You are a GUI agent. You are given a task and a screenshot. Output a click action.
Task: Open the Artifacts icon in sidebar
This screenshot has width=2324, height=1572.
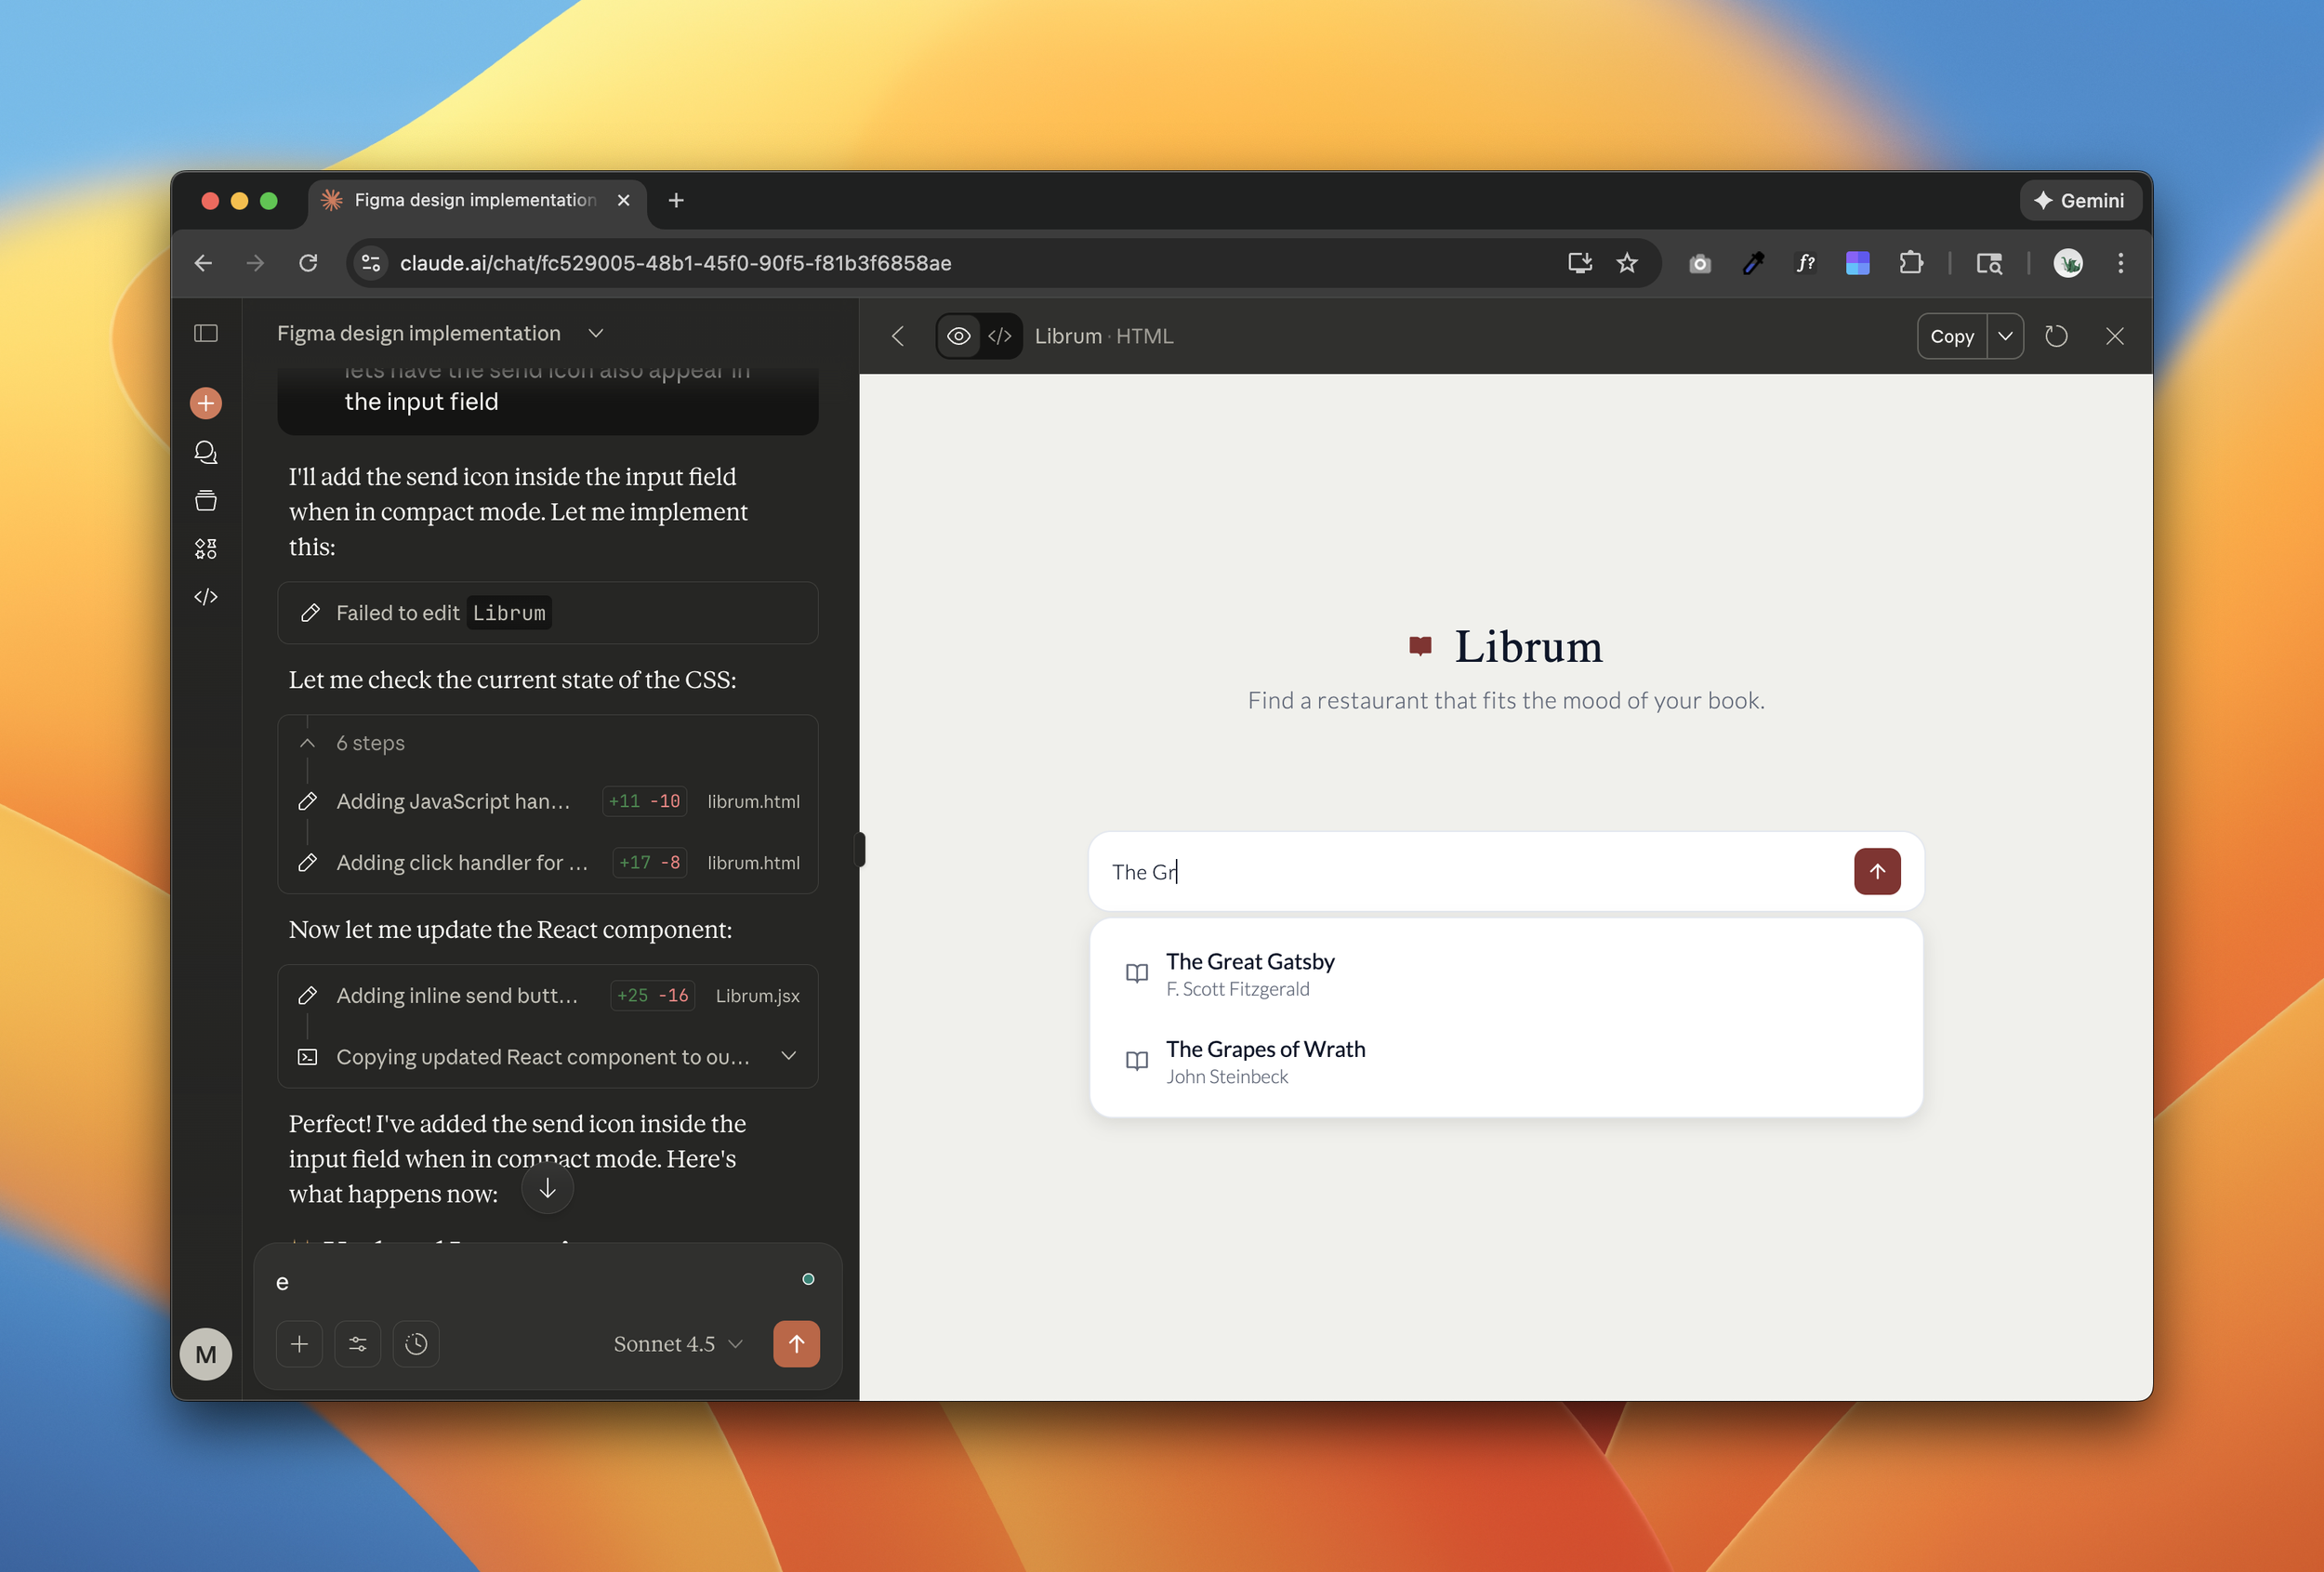[x=206, y=548]
